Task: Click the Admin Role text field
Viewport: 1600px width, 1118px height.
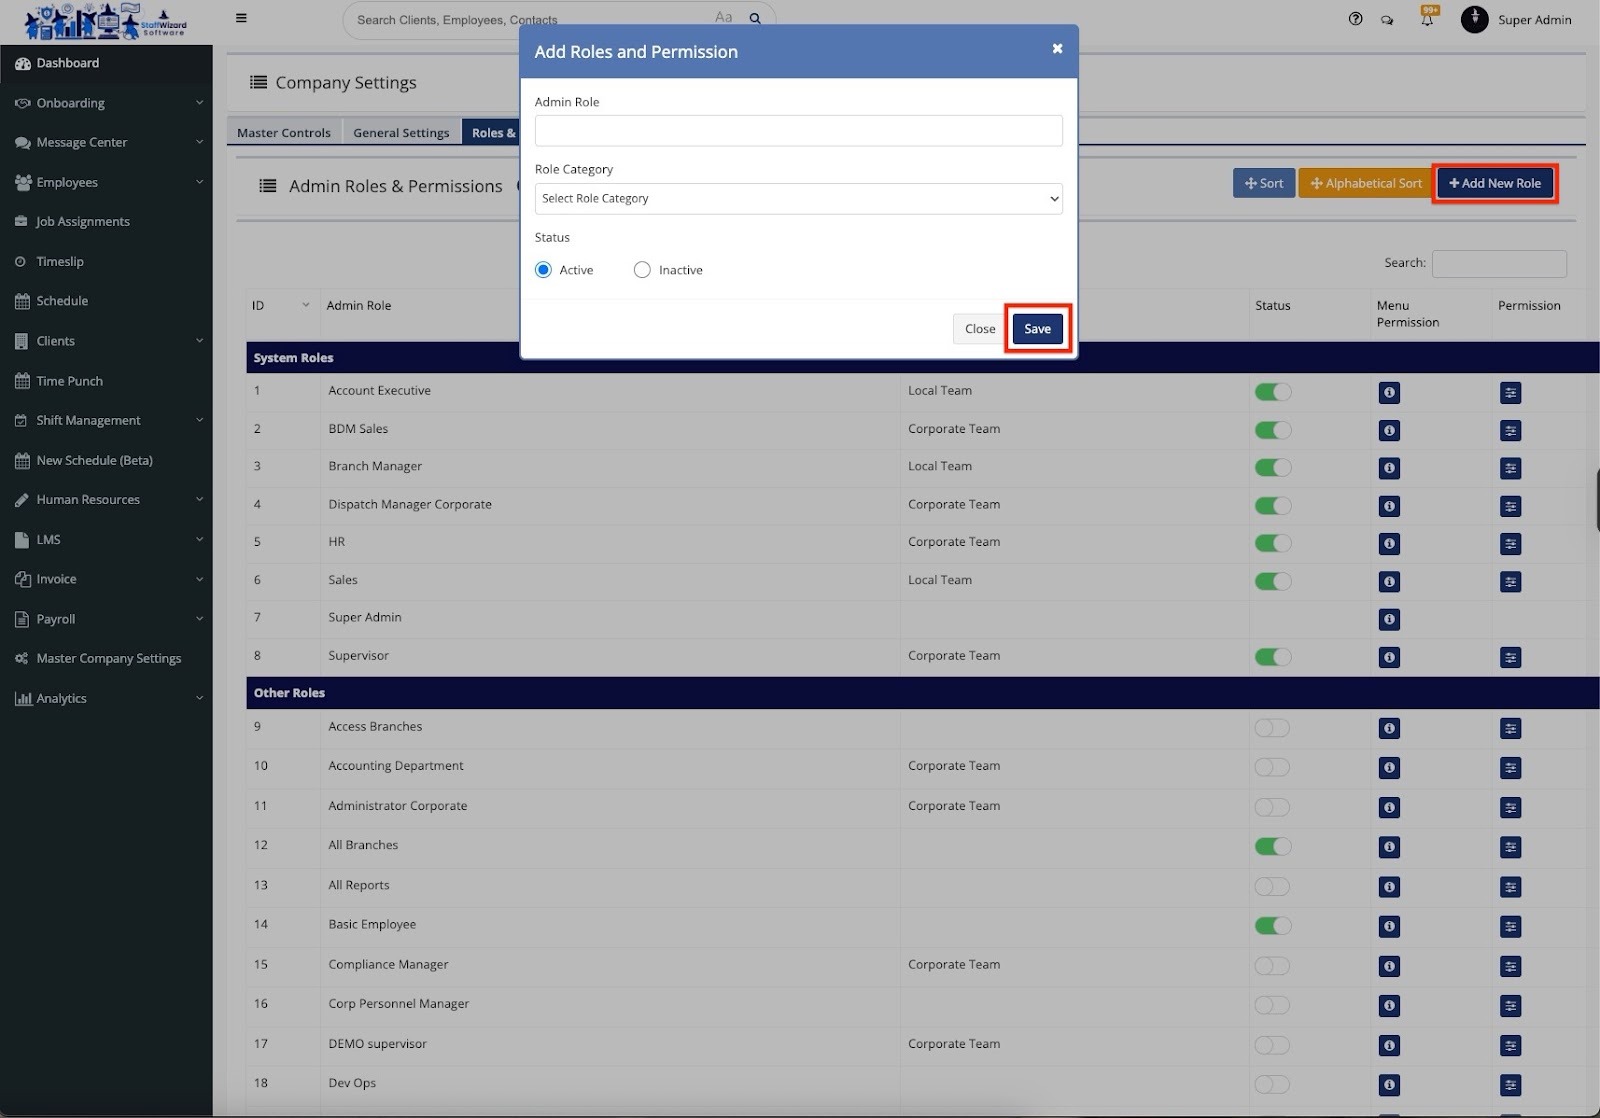Action: pos(798,131)
